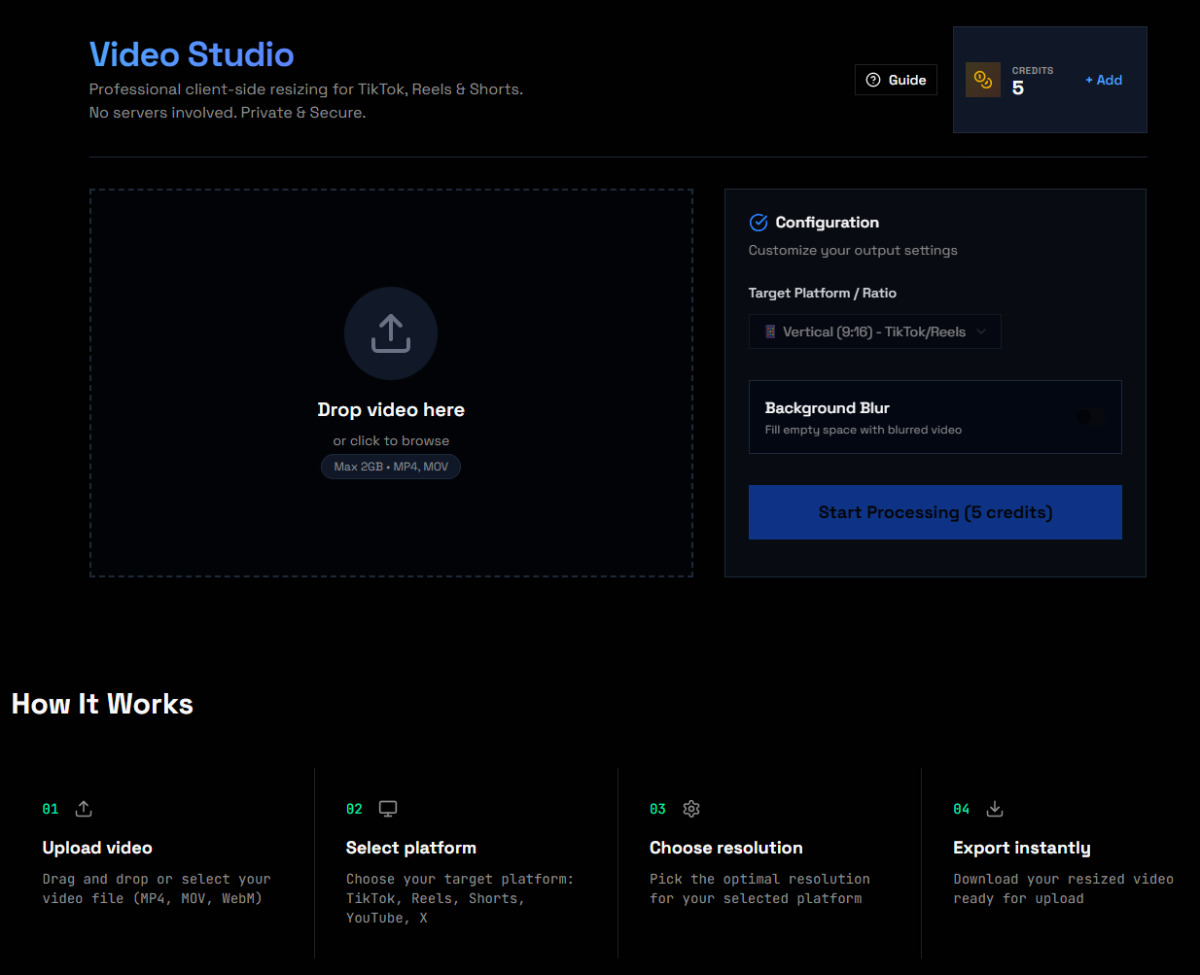1200x975 pixels.
Task: Click the Video Studio title
Action: [191, 54]
